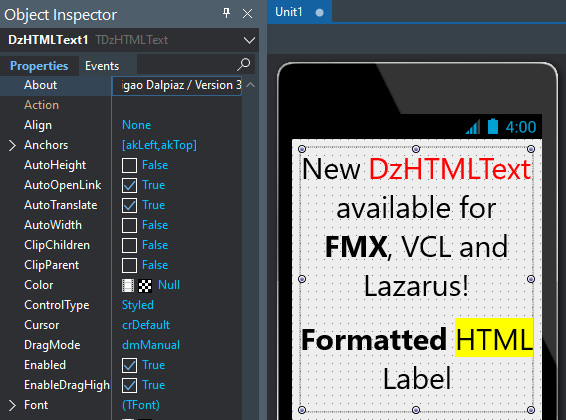Pin the Object Inspector panel

(226, 13)
